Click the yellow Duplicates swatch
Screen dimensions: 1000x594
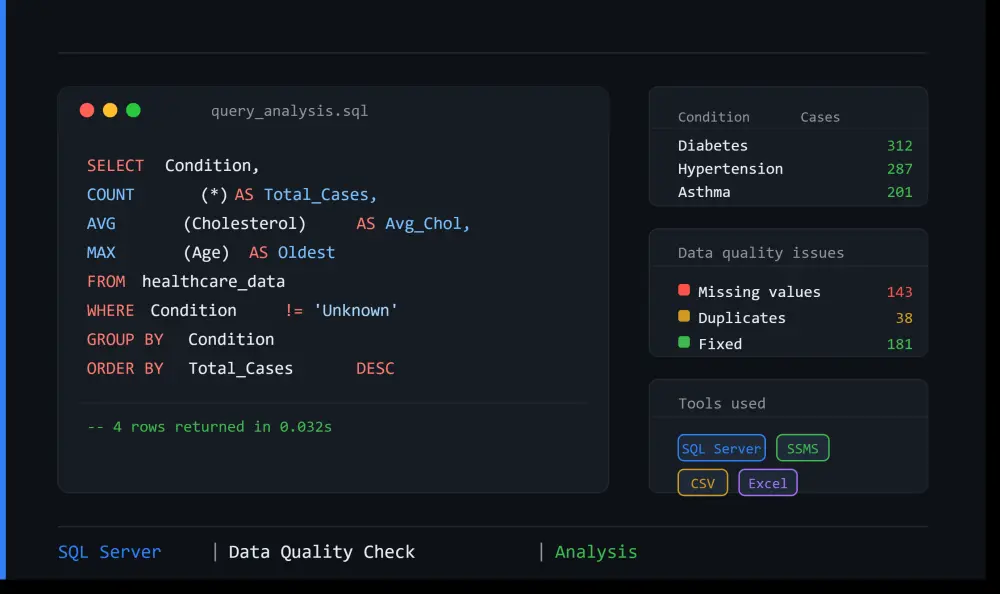pos(684,316)
